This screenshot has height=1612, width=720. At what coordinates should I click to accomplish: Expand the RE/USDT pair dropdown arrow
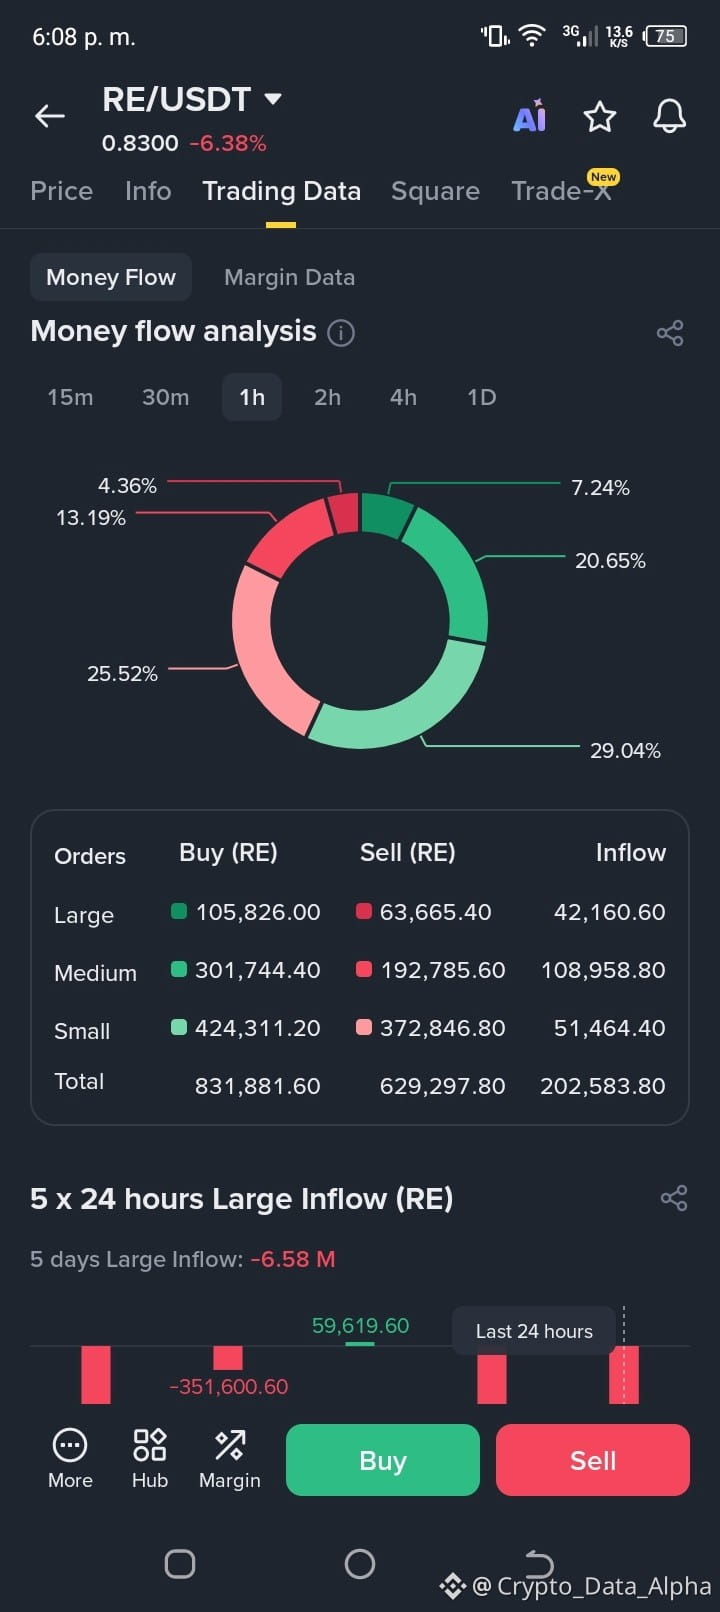273,99
